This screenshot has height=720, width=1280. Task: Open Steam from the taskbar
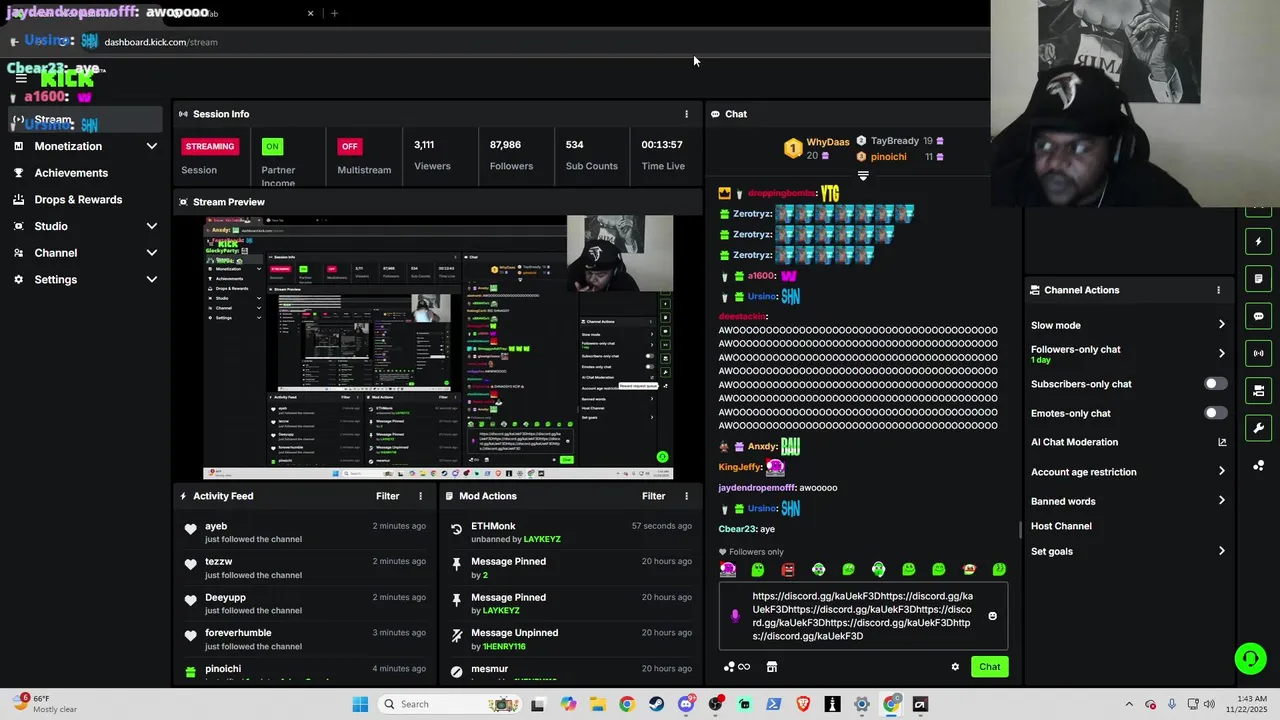point(656,704)
